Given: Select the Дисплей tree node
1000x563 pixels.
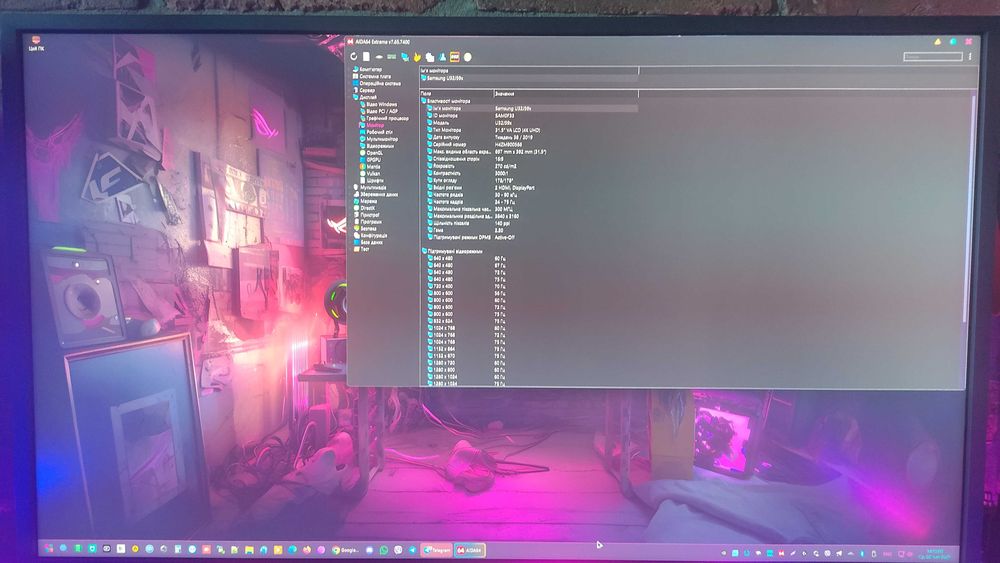Looking at the screenshot, I should [365, 98].
